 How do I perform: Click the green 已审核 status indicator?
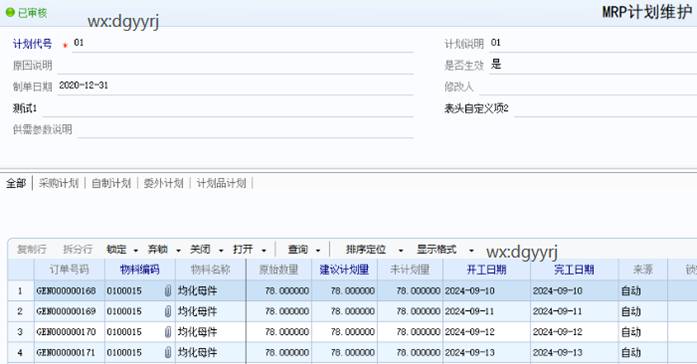(26, 12)
